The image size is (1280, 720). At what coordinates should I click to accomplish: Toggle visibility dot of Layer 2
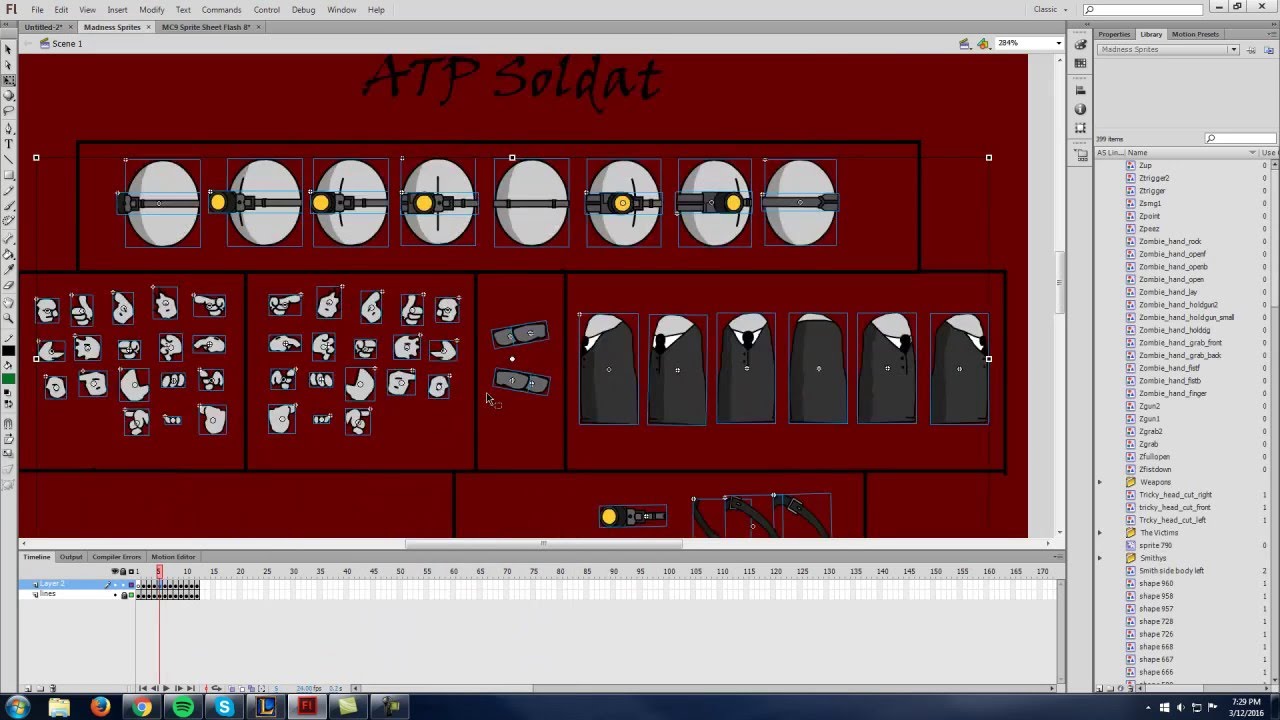[x=115, y=585]
